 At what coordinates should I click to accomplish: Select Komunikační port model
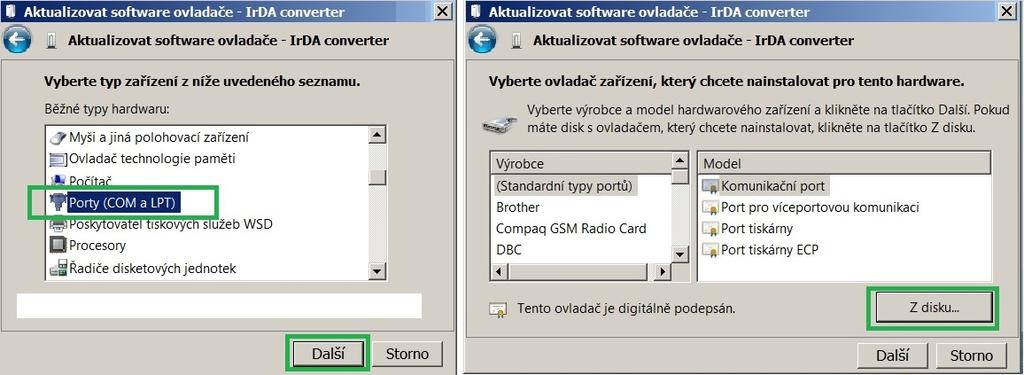[773, 186]
